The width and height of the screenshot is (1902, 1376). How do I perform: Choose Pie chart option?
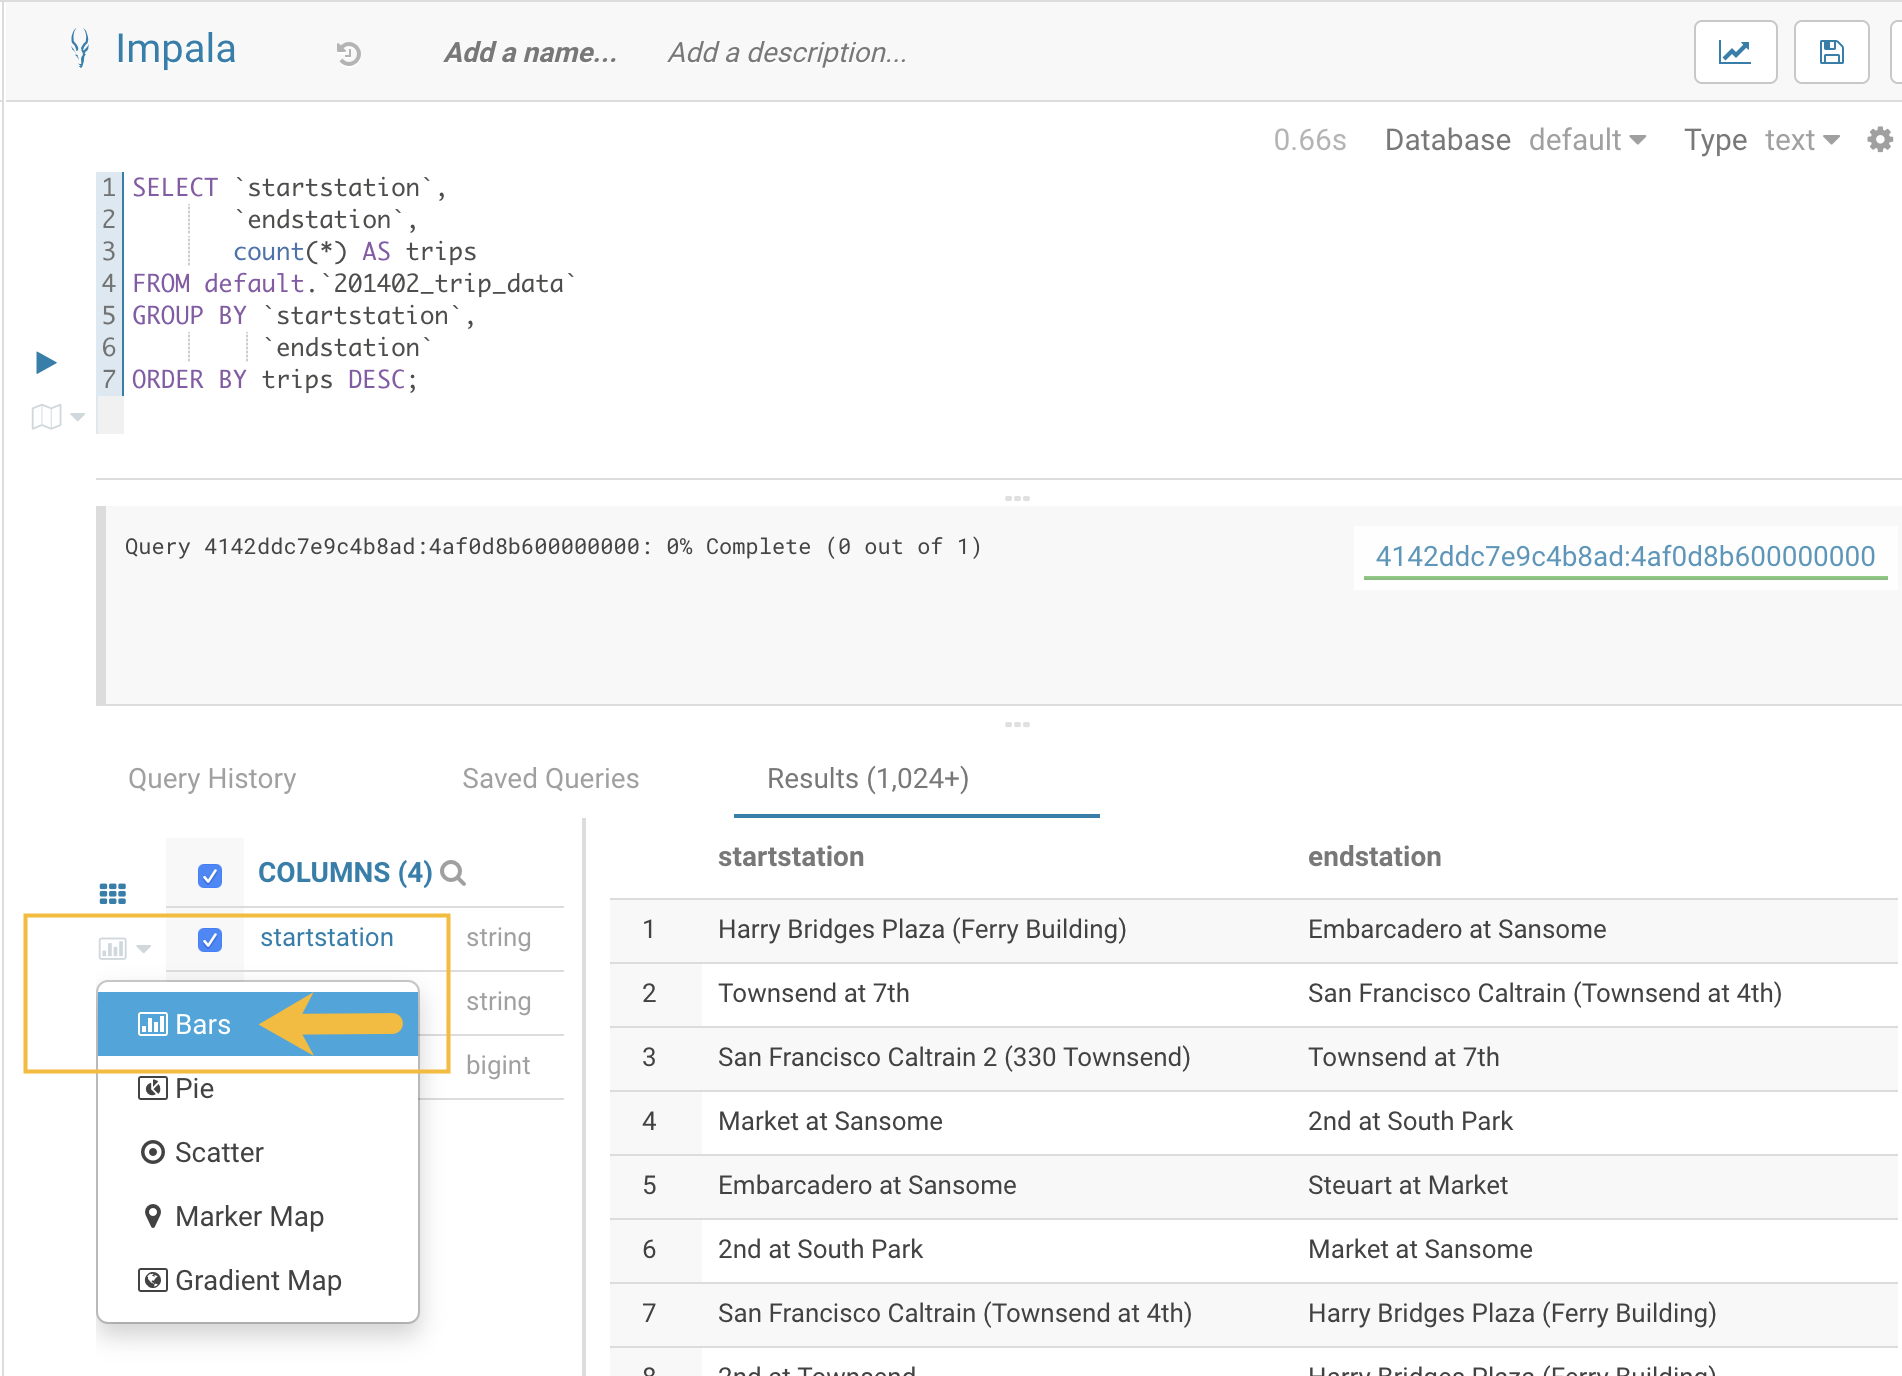point(194,1088)
